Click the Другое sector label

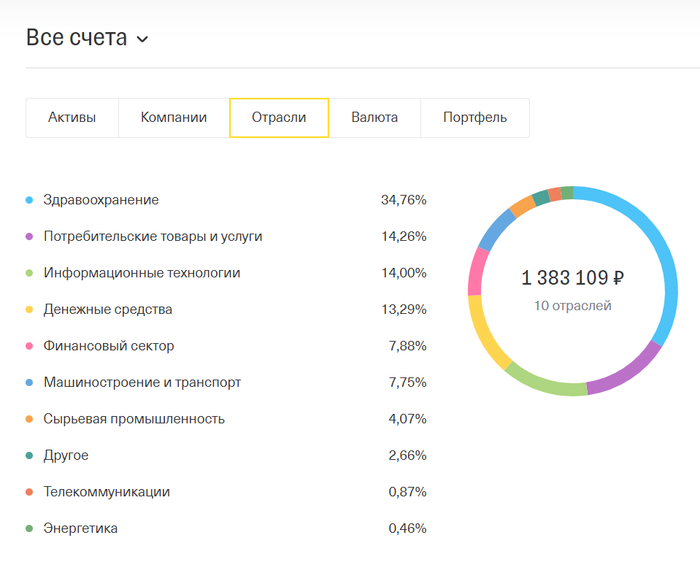coord(66,455)
